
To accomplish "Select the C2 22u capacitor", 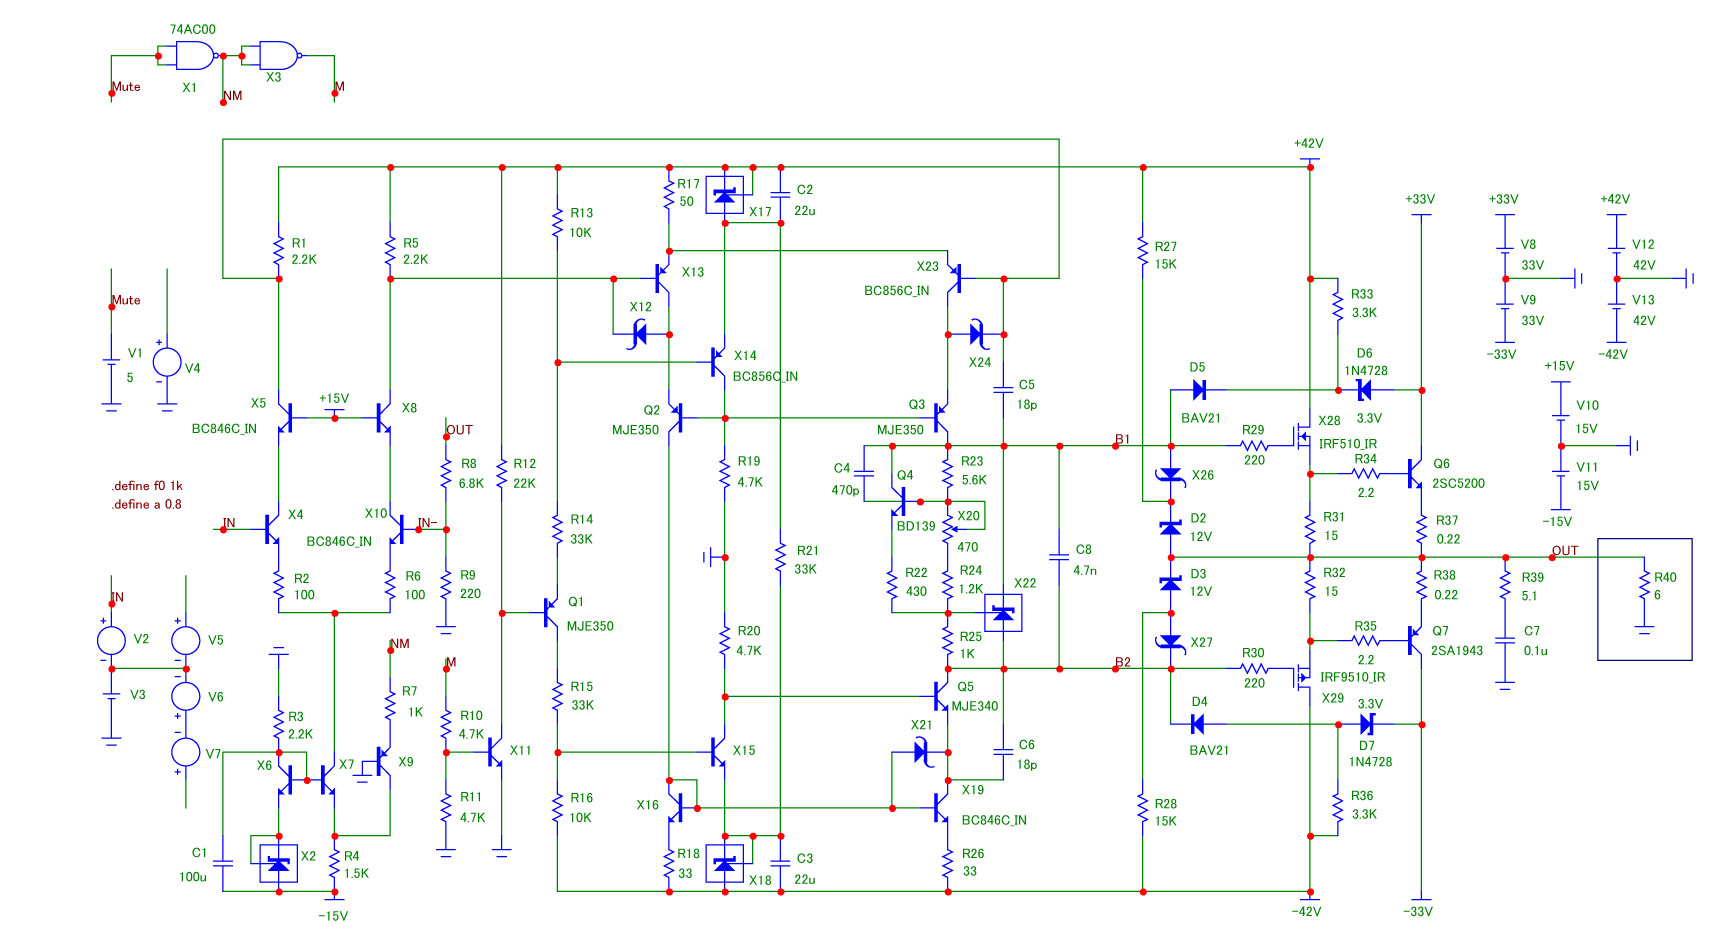I will pos(781,197).
